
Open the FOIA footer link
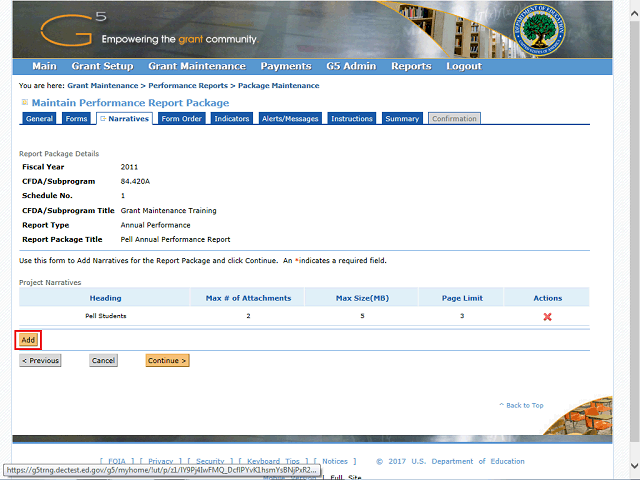pos(117,461)
